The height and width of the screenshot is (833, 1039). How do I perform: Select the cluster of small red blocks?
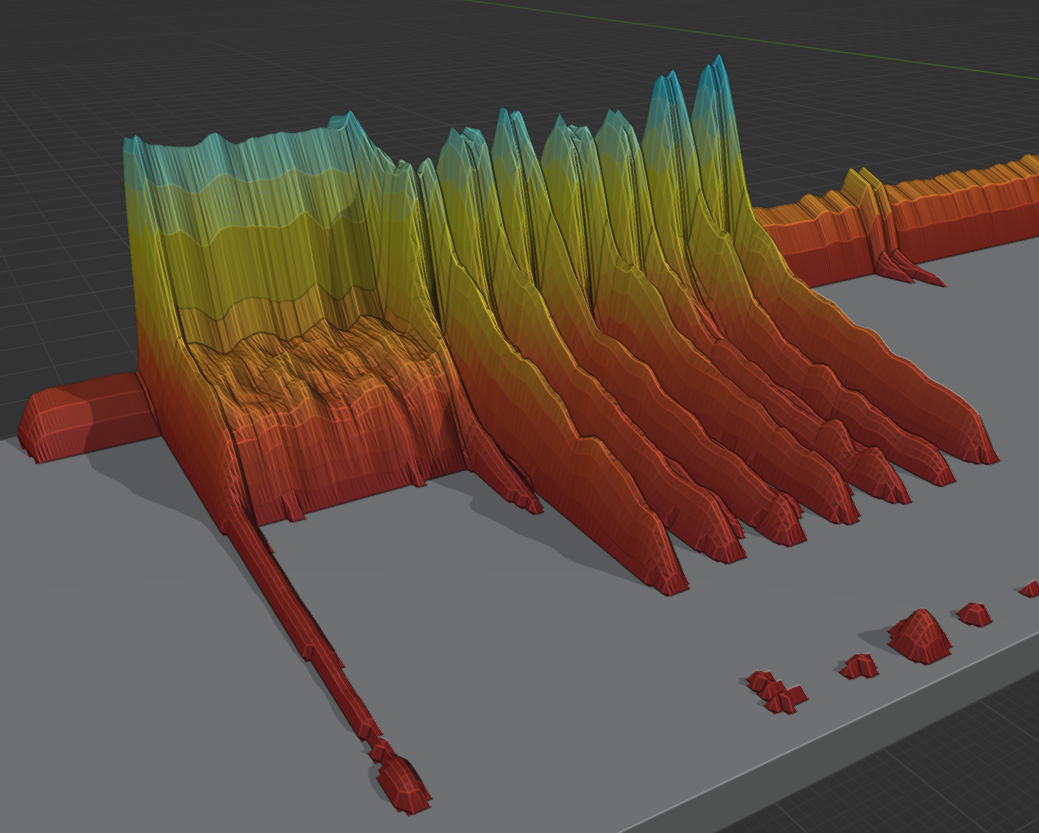(777, 692)
